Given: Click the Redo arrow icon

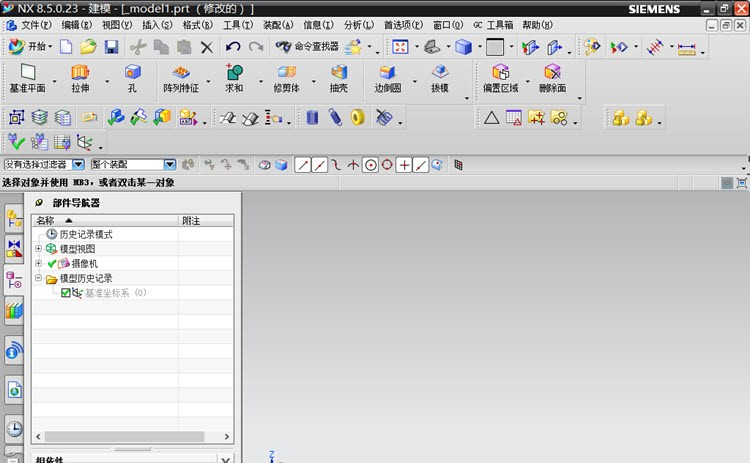Looking at the screenshot, I should pos(256,47).
